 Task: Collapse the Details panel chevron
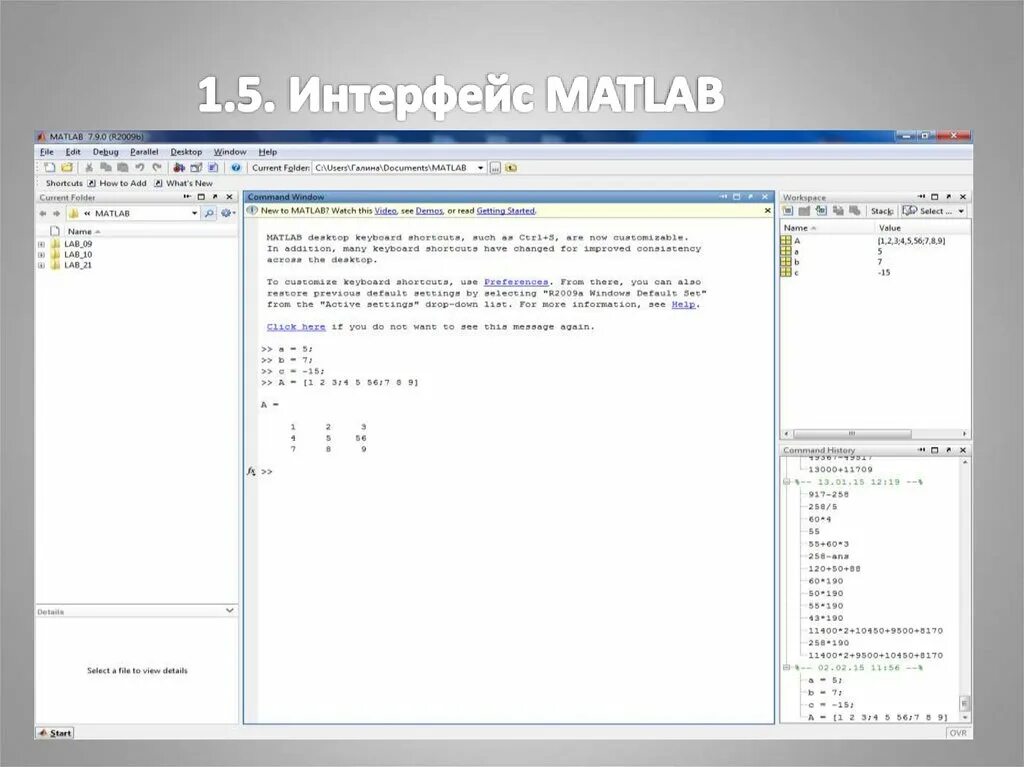click(230, 610)
